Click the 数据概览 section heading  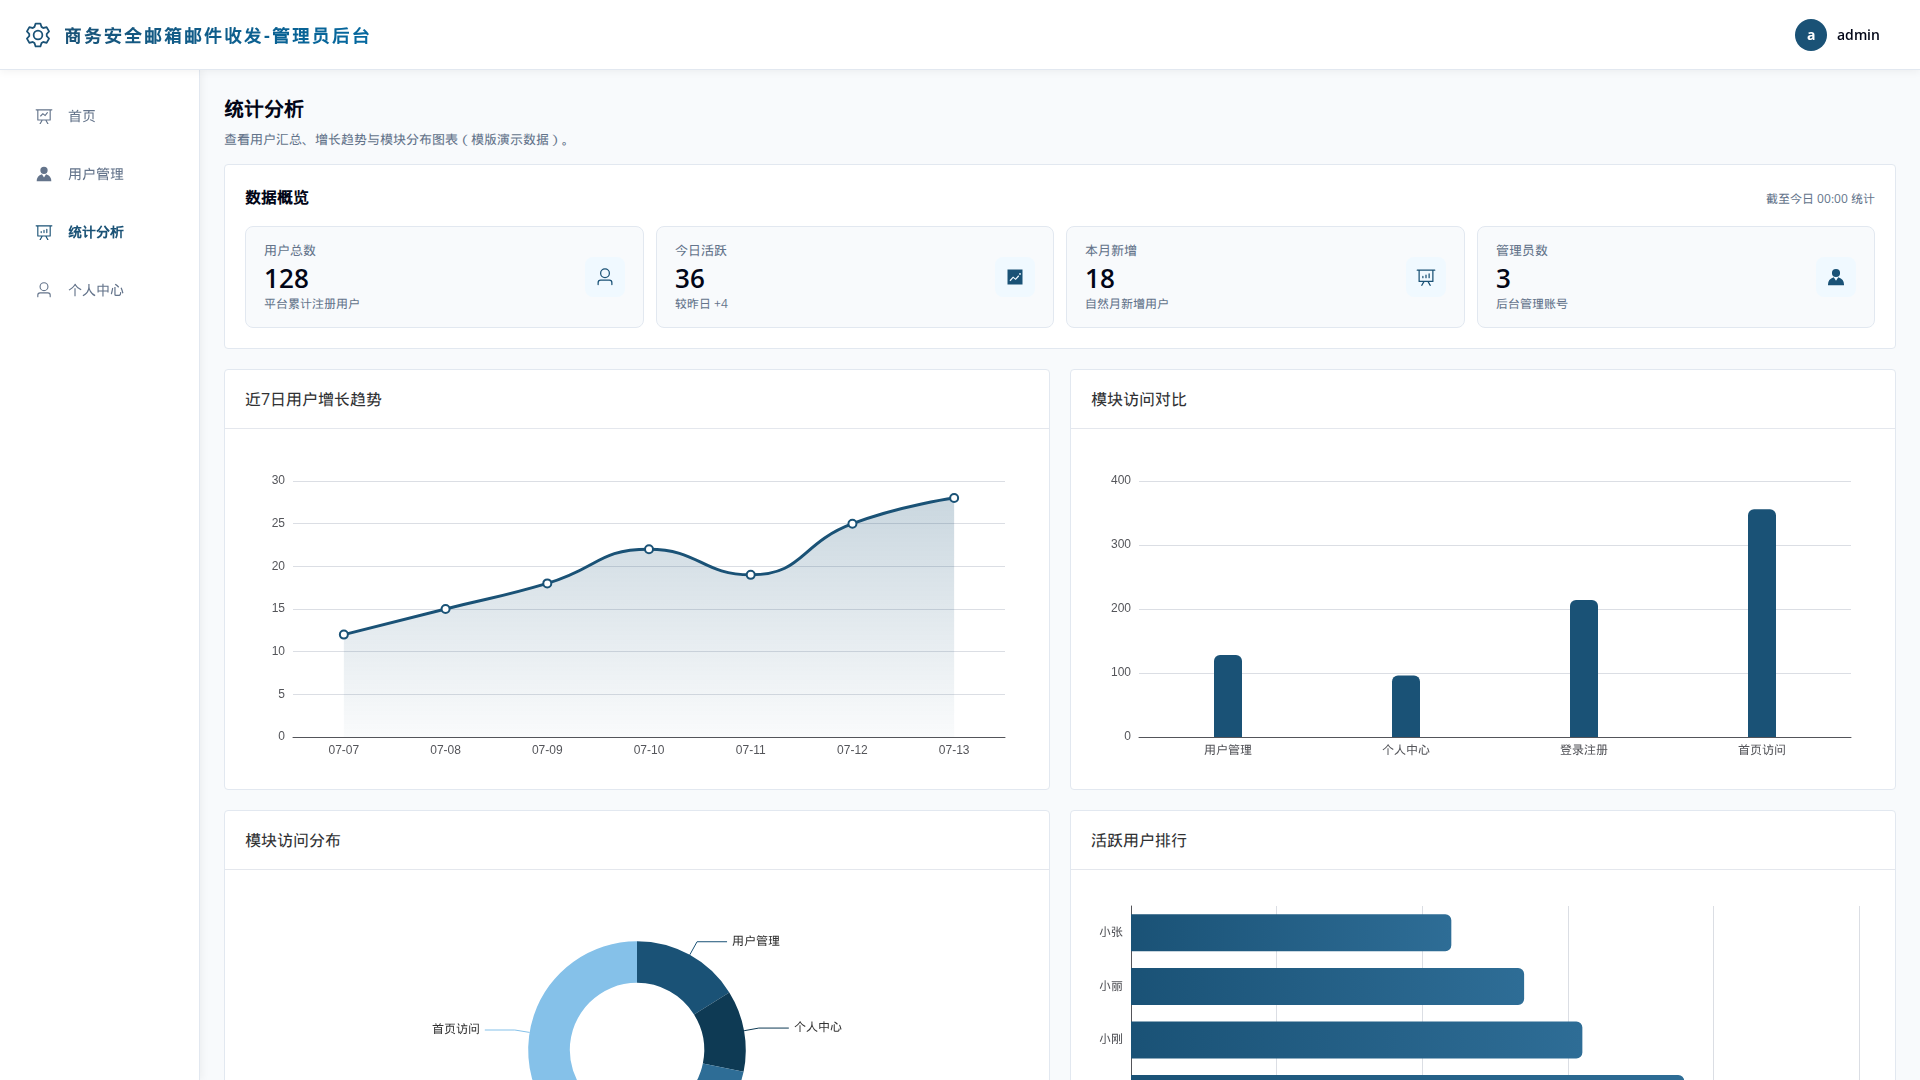(x=277, y=198)
